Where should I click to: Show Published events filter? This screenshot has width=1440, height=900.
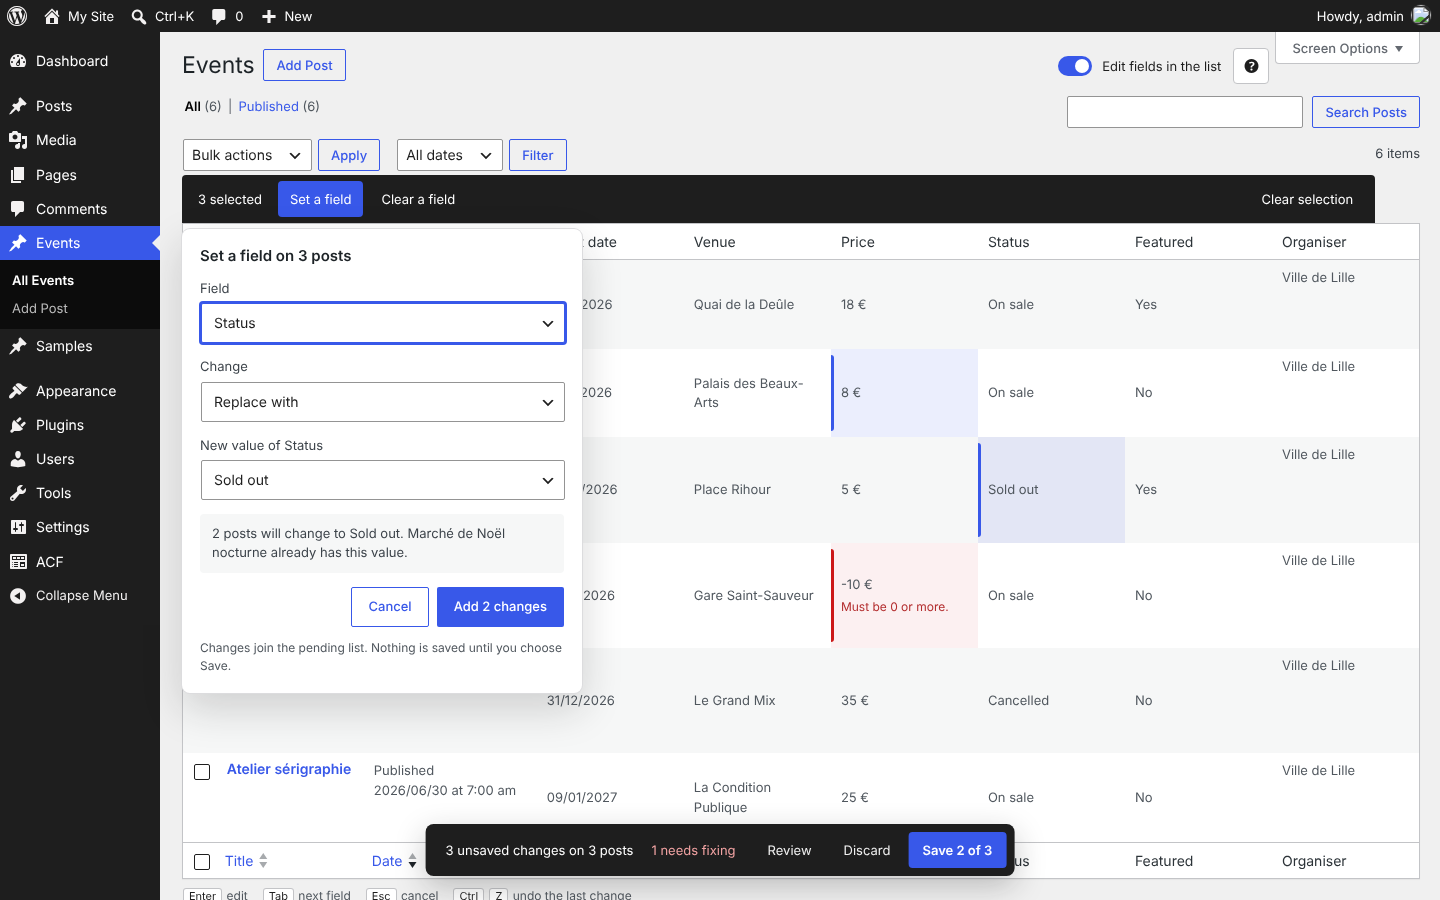point(268,106)
